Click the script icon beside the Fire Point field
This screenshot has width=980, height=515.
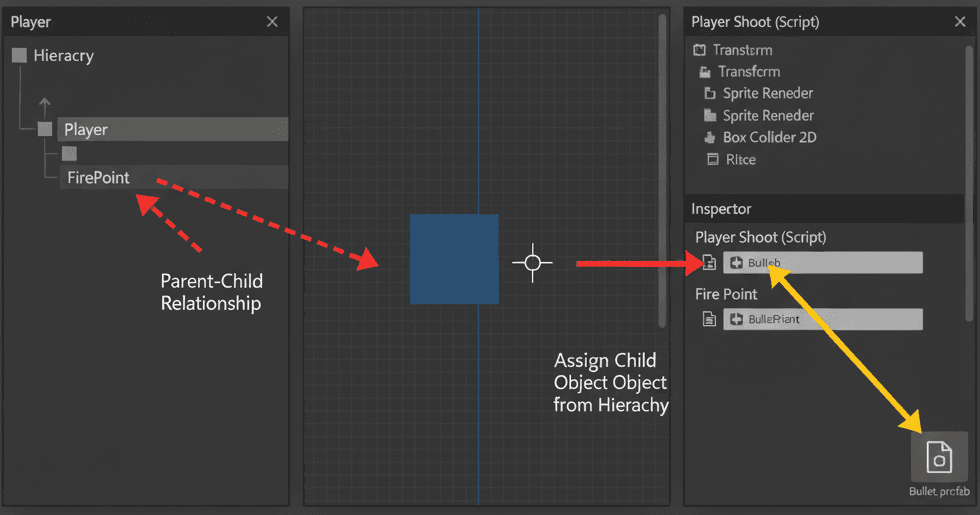709,320
